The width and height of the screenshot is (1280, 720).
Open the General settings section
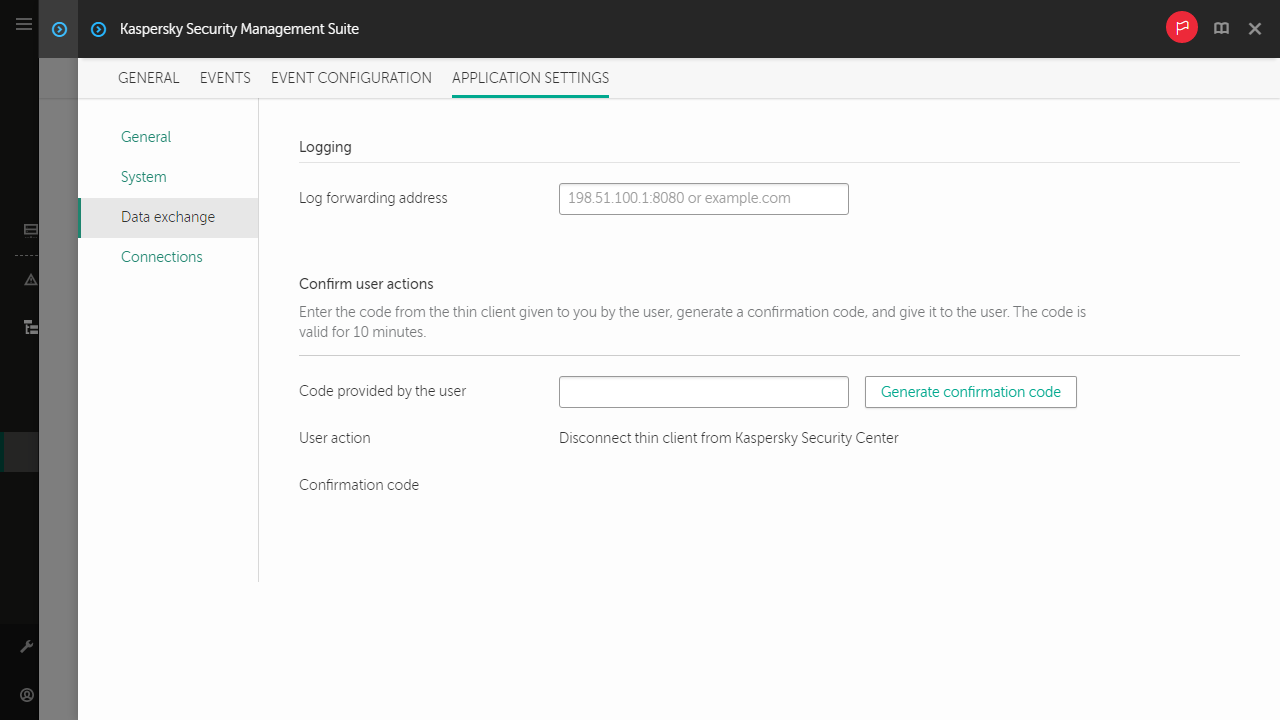pos(145,137)
